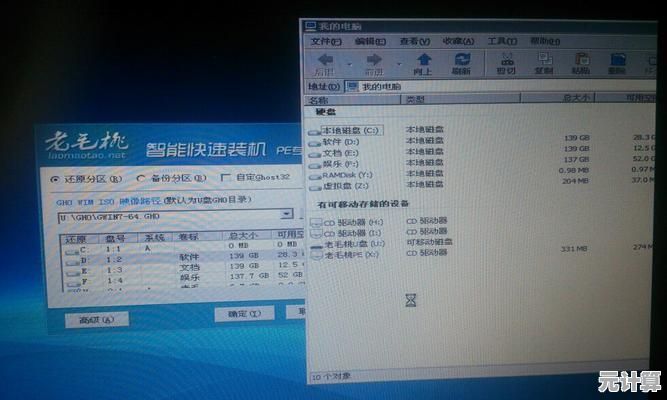Click the 我的电脑 address bar field
This screenshot has height=400, width=667.
tap(501, 86)
